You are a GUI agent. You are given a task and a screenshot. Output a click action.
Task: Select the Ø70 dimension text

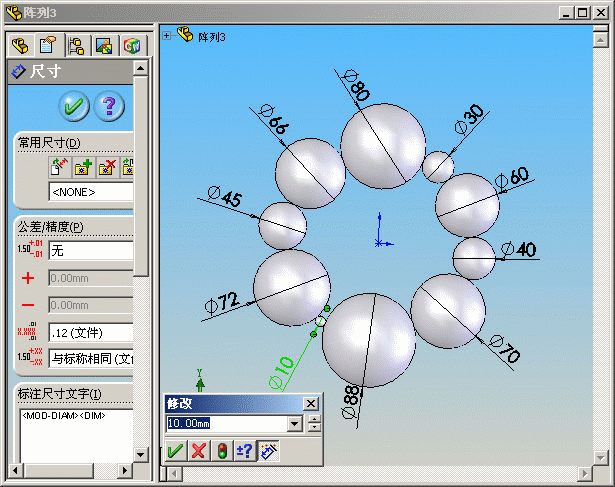(506, 349)
